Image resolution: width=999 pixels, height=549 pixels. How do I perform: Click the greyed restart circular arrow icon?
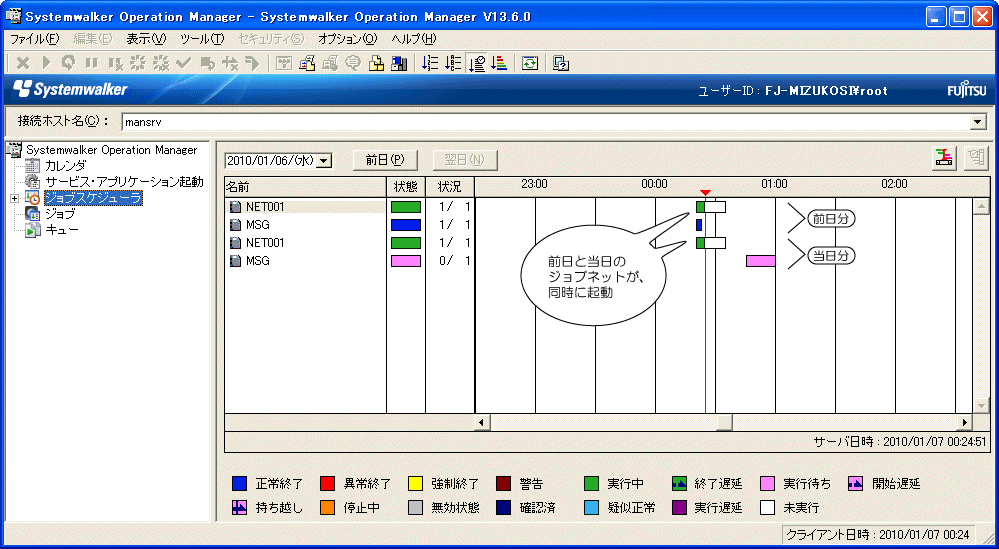tap(68, 62)
